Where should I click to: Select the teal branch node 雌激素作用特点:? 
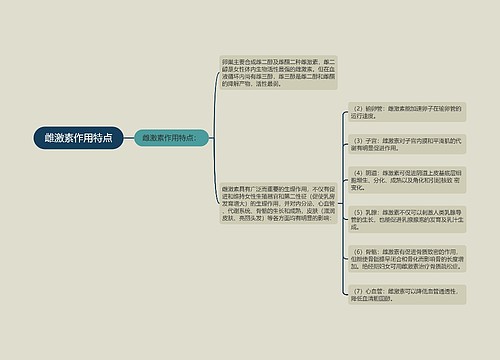pyautogui.click(x=171, y=138)
